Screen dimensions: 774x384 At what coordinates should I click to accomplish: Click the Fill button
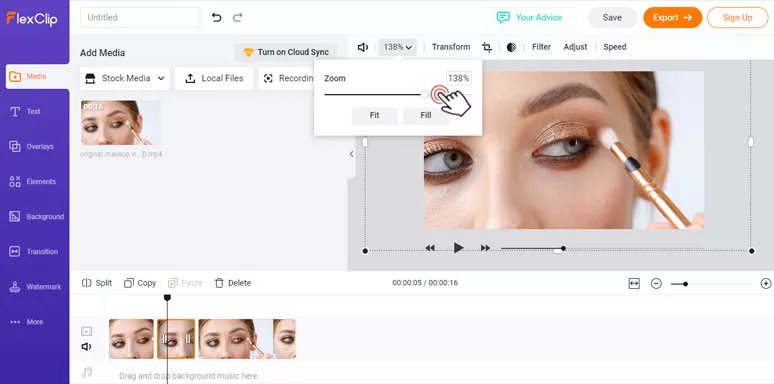(x=426, y=115)
